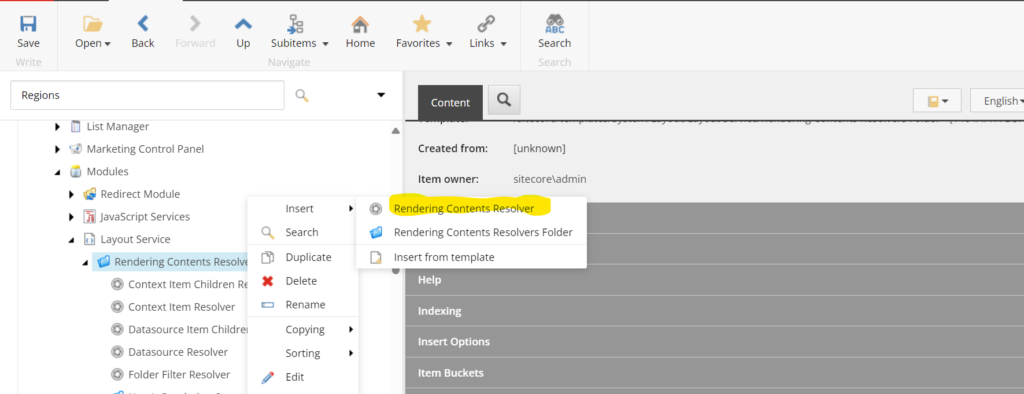
Task: Select Datasource Item Children Resolver item
Action: [x=187, y=329]
